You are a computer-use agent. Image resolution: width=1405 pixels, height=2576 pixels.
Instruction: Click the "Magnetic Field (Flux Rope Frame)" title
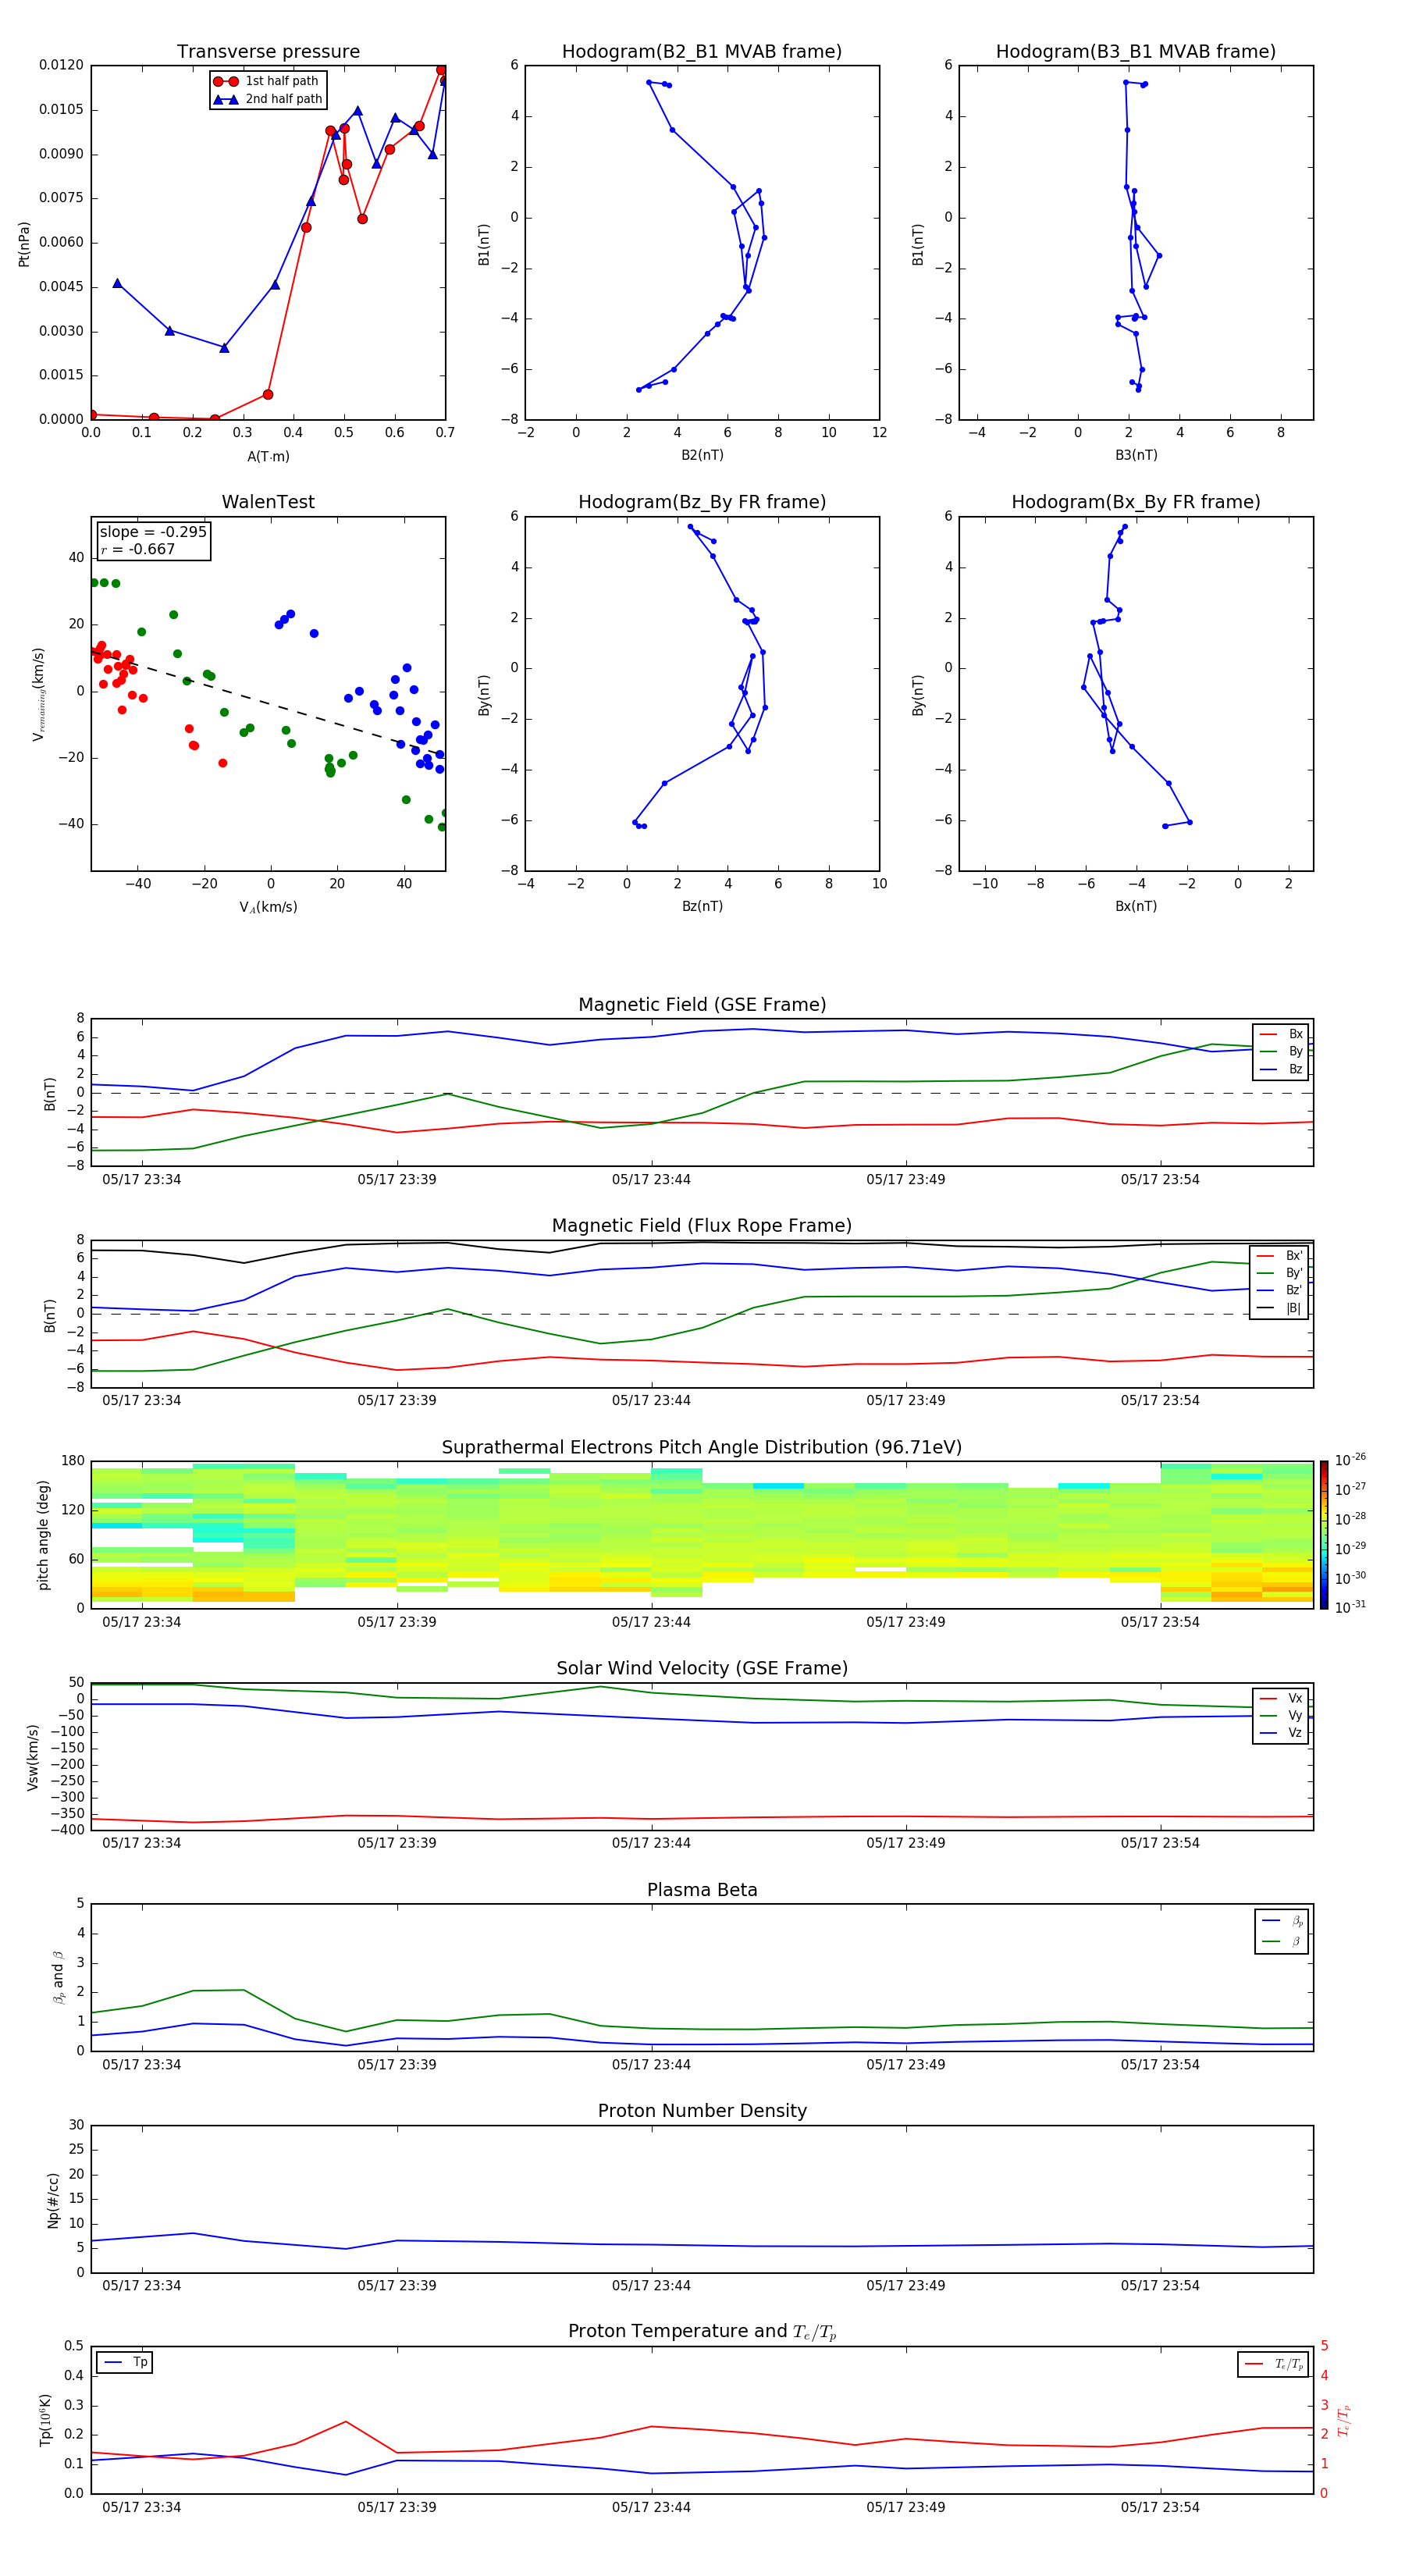(702, 1226)
